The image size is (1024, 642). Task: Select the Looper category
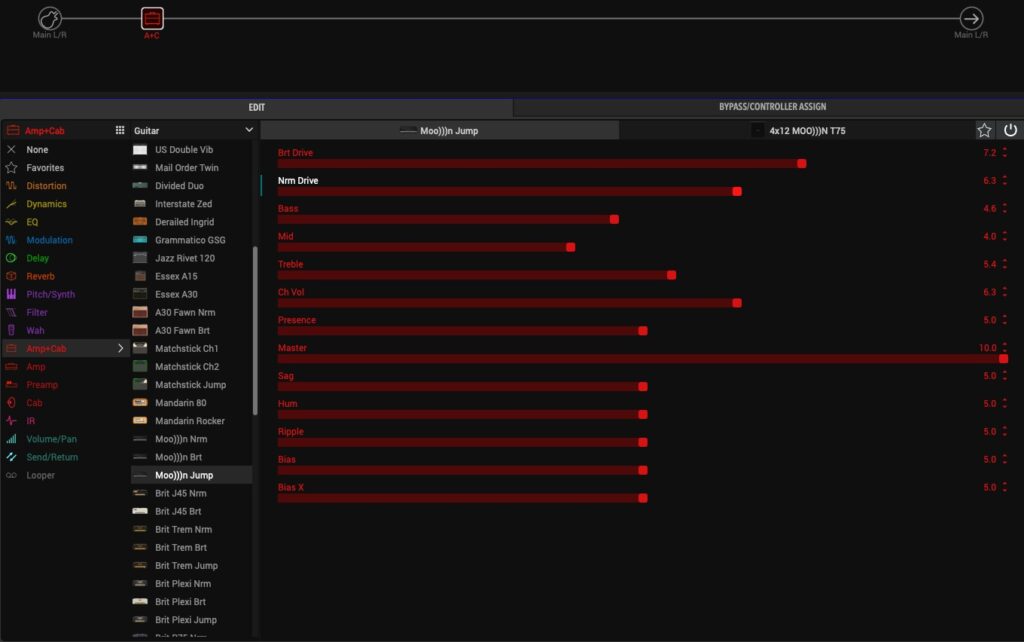point(40,475)
